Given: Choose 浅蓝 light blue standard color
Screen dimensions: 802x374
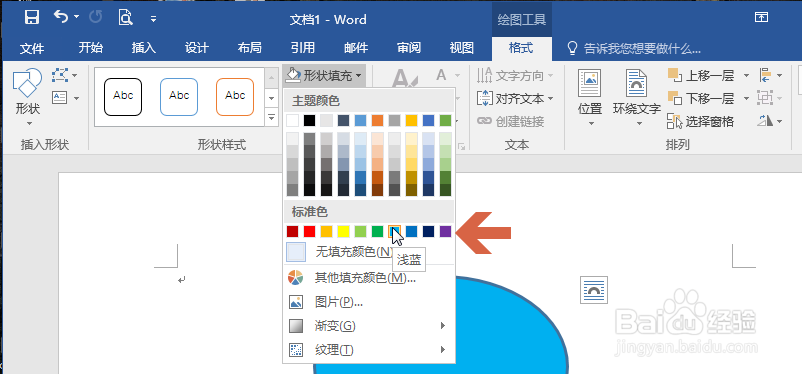Looking at the screenshot, I should click(x=394, y=231).
